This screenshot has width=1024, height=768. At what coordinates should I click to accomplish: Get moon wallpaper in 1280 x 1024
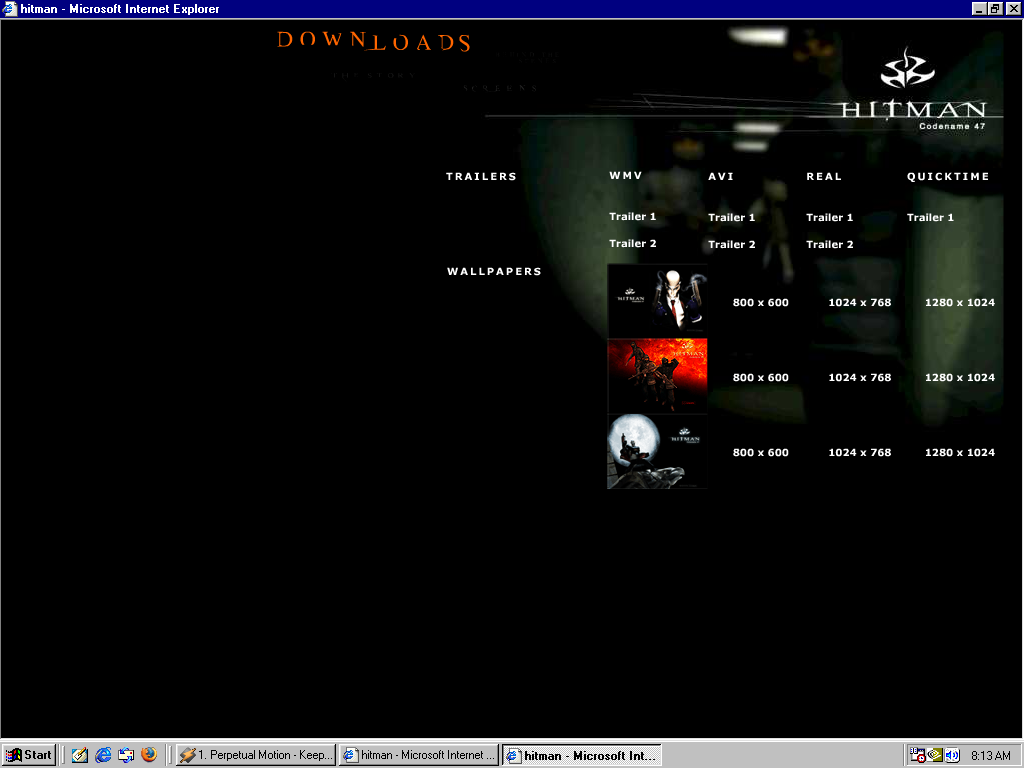pyautogui.click(x=959, y=452)
